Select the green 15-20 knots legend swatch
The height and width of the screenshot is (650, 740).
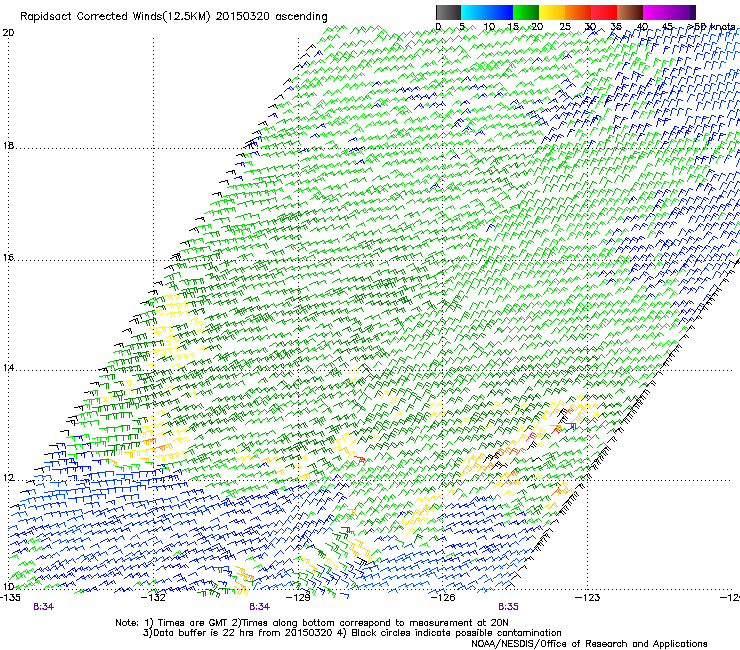[526, 12]
